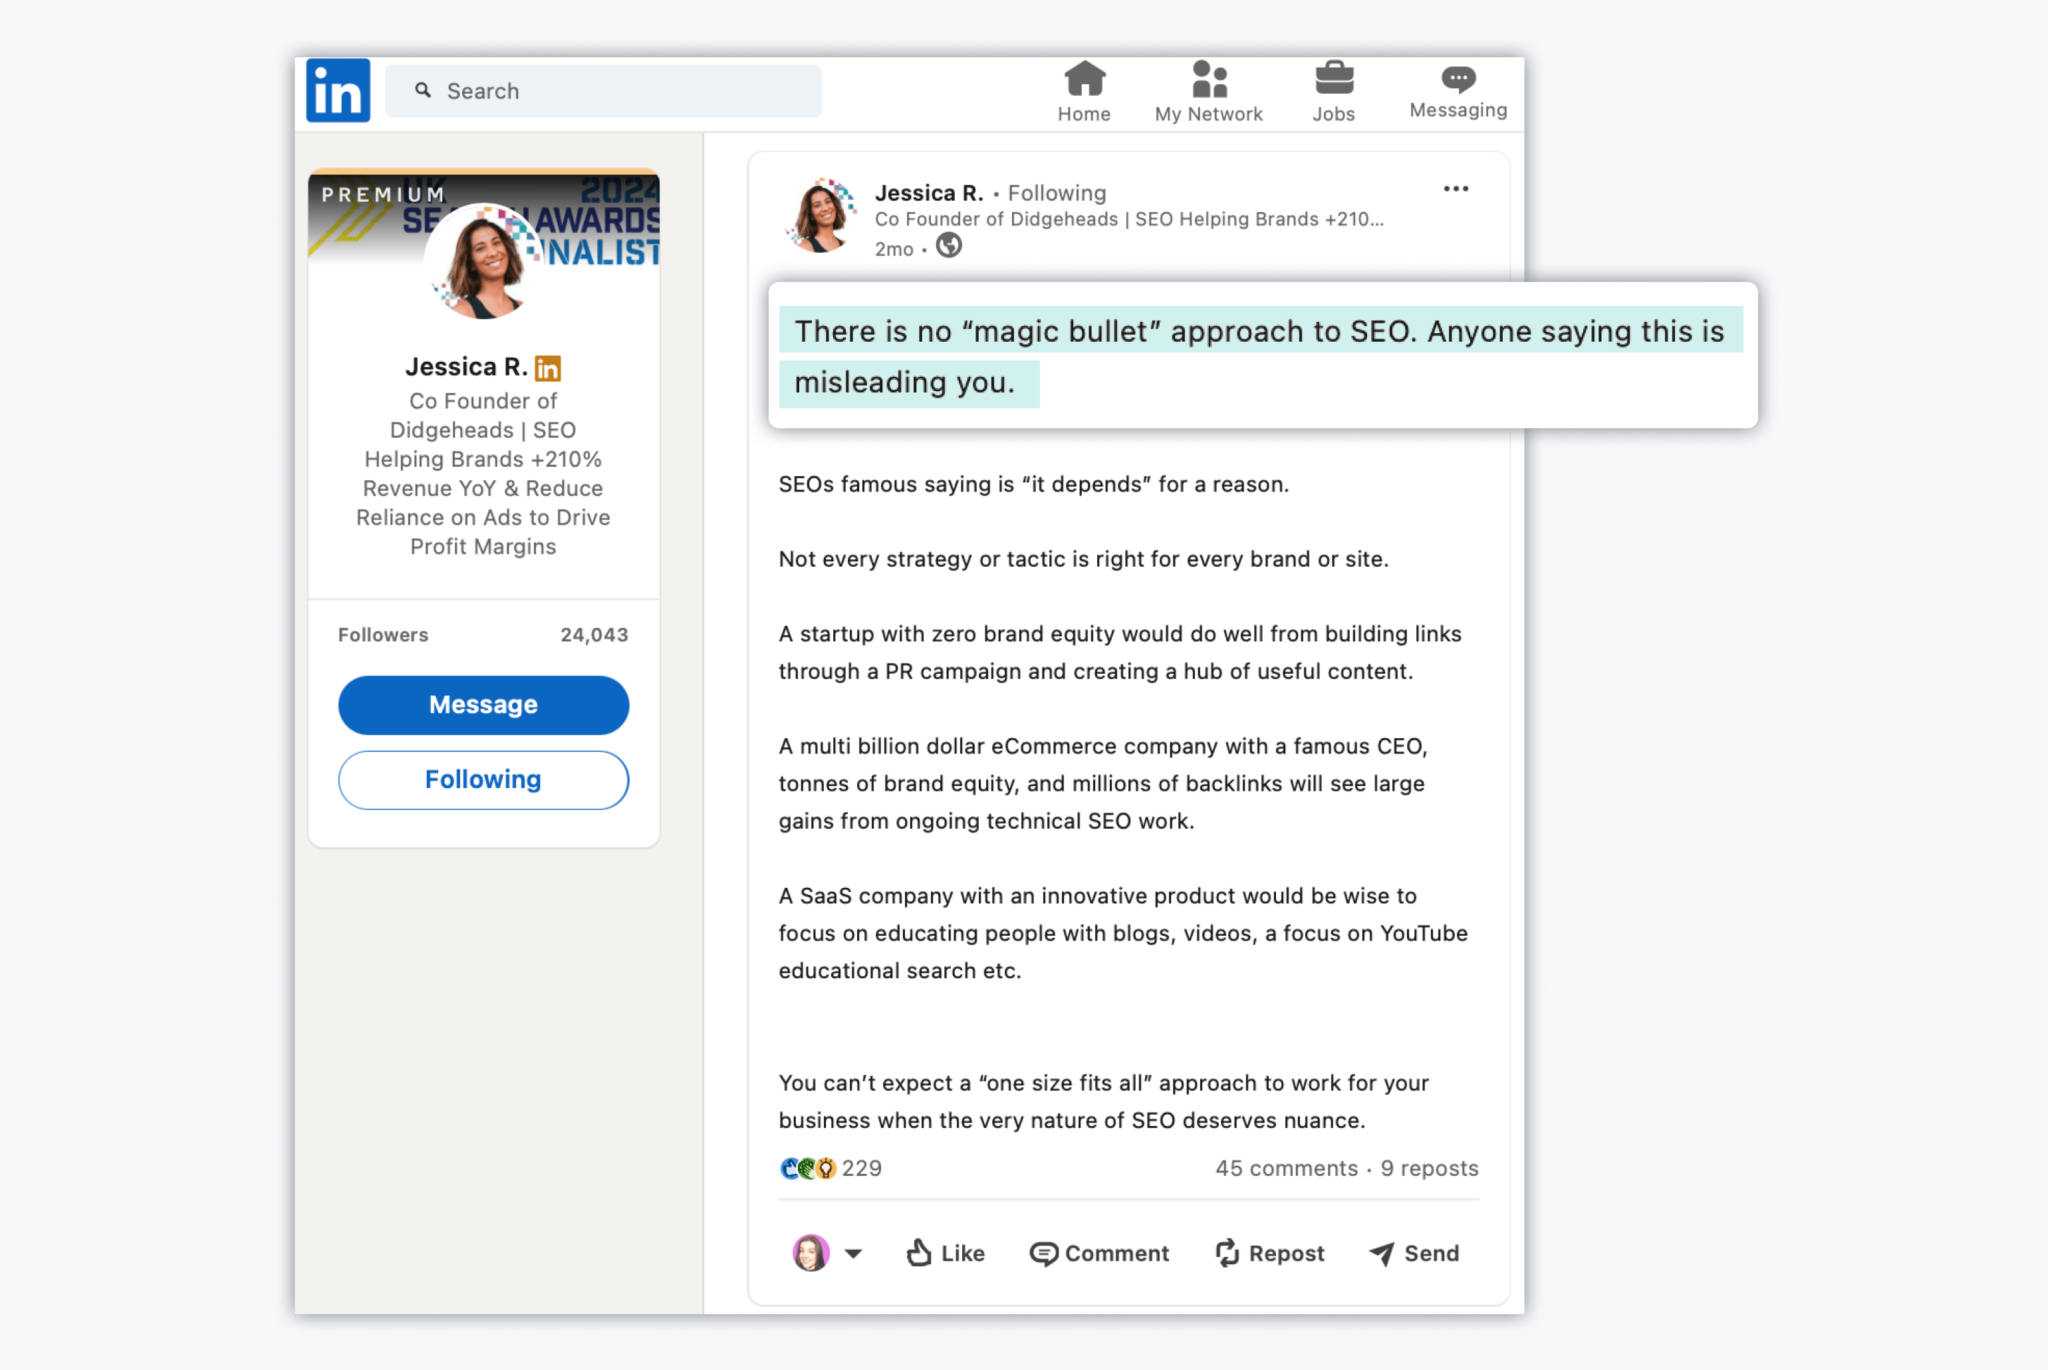Unfollow Jessica R. via the Following button

(x=483, y=779)
